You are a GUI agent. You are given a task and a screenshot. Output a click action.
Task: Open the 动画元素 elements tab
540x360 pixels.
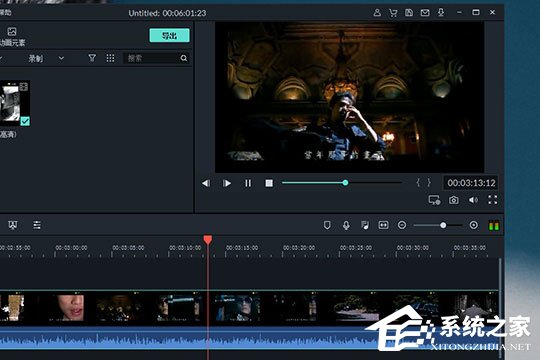(x=12, y=37)
